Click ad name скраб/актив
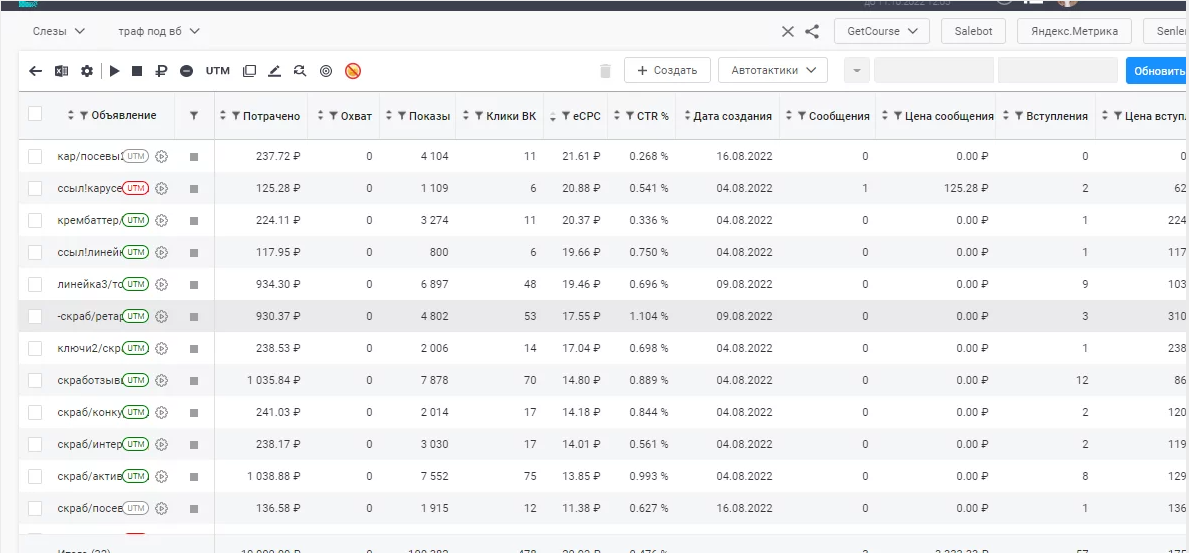 tap(89, 476)
